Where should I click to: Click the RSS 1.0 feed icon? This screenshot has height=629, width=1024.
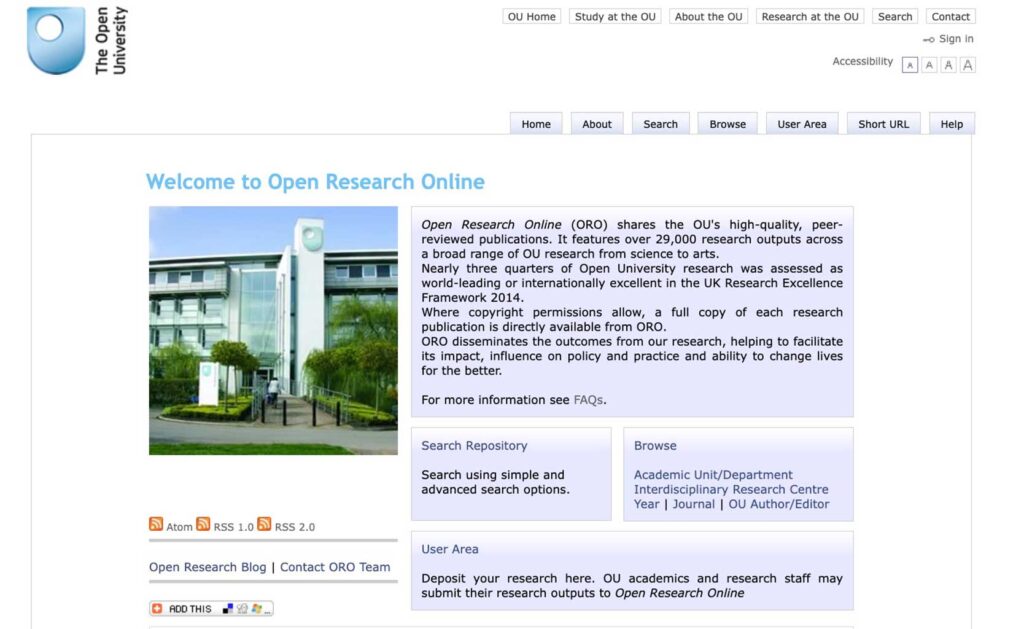203,524
